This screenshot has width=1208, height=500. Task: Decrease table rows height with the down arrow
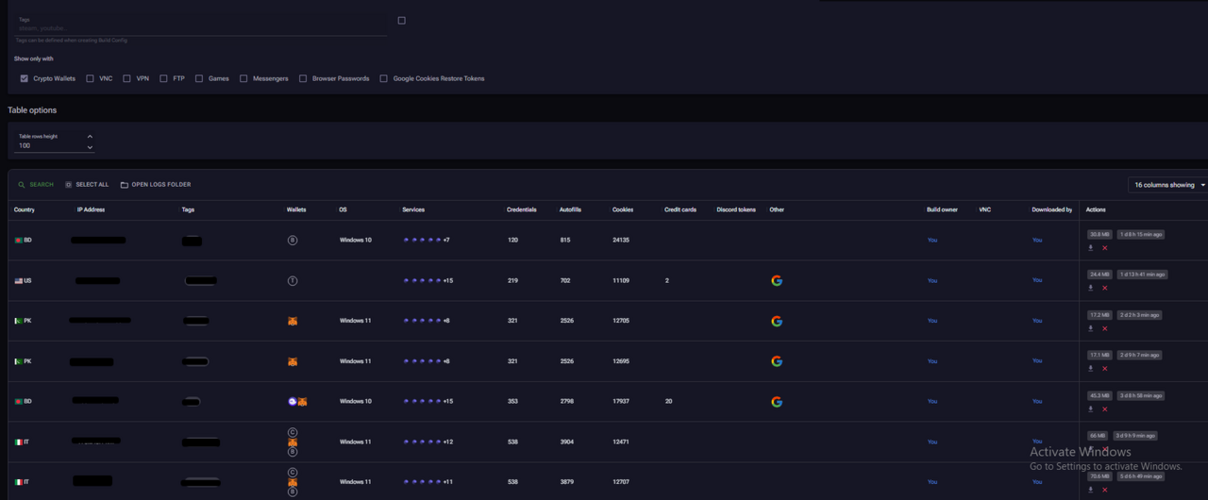[x=90, y=147]
